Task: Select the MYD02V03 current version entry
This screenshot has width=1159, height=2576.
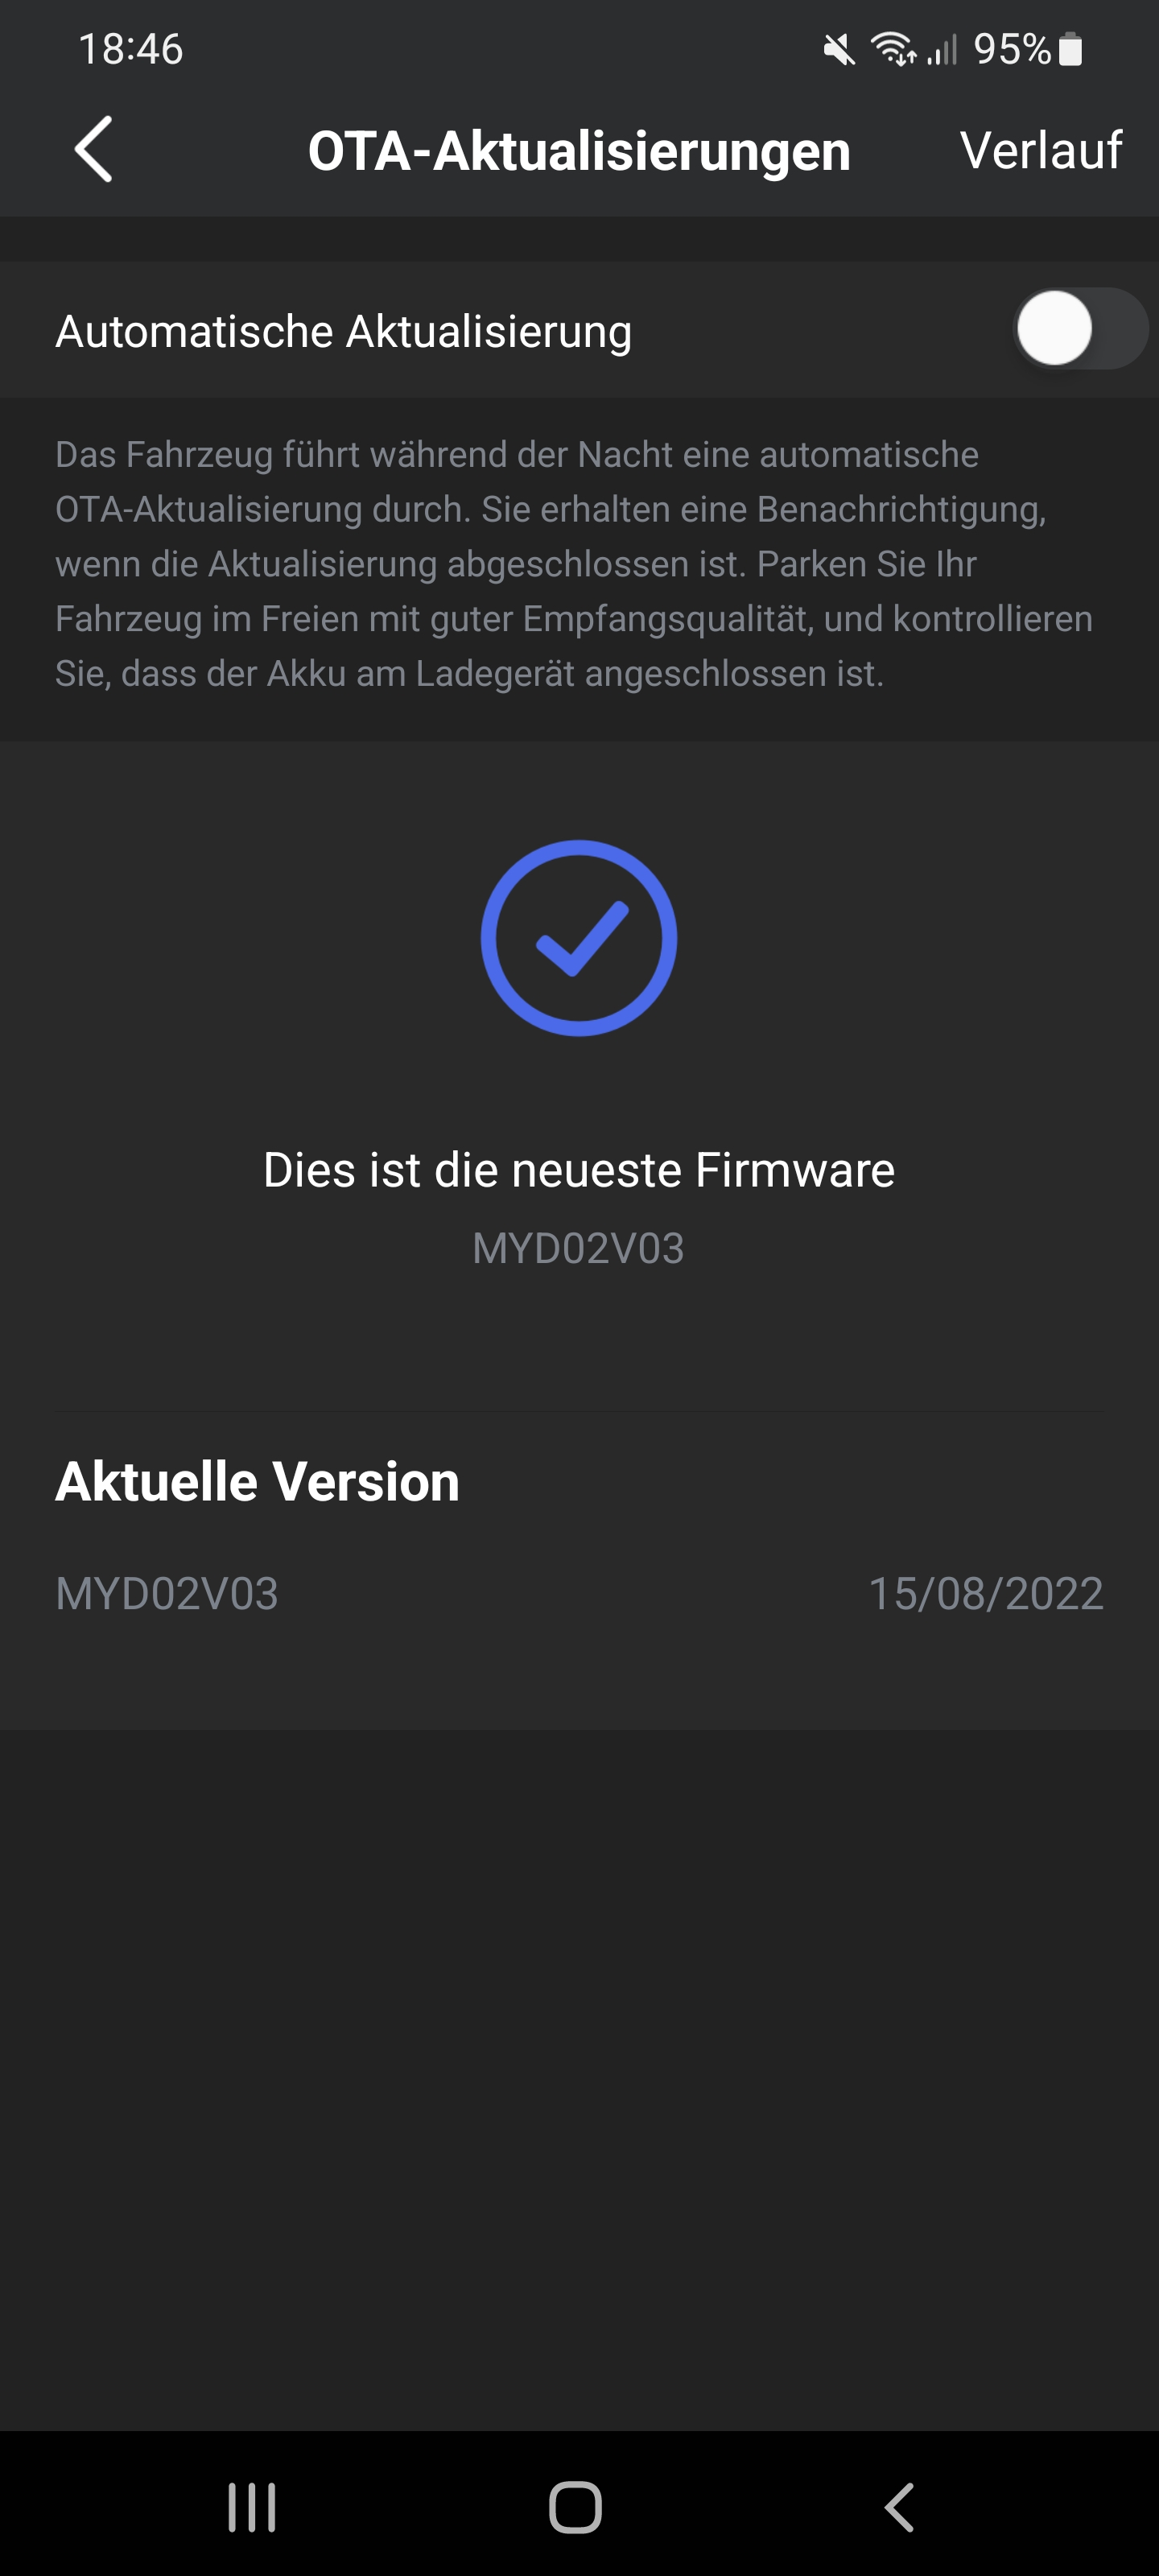Action: click(167, 1593)
